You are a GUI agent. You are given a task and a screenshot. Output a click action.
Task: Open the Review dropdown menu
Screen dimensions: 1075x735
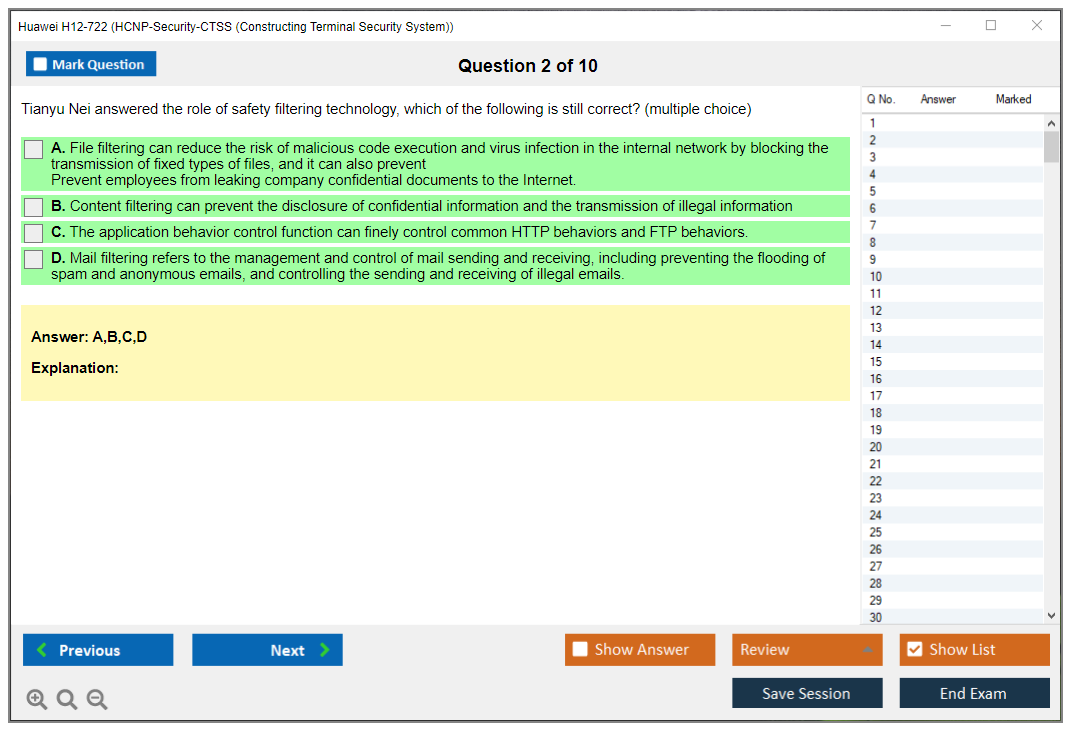tap(806, 650)
